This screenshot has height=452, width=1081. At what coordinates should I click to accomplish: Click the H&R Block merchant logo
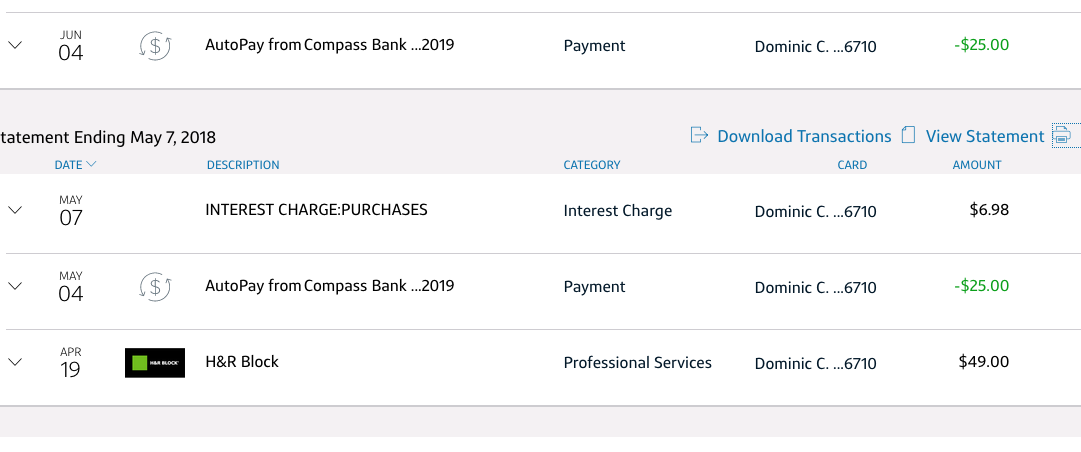[155, 363]
